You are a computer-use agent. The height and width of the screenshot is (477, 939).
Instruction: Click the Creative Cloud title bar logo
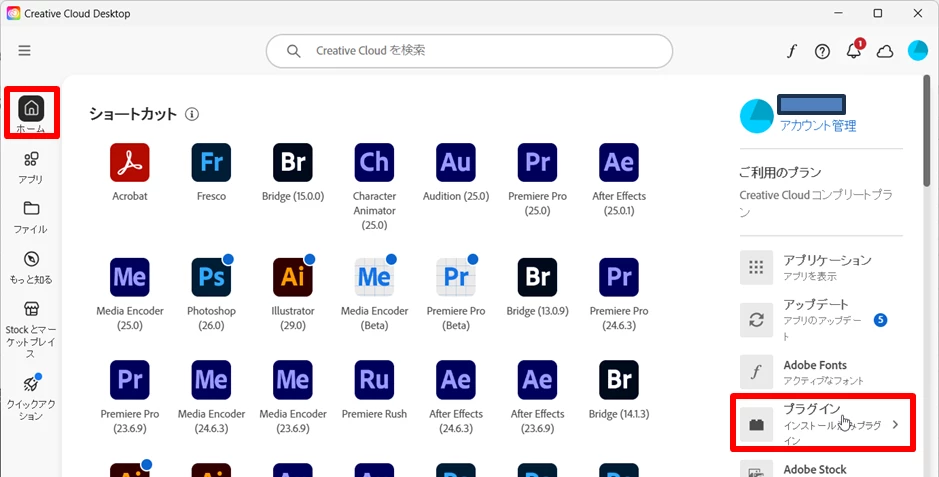(13, 13)
